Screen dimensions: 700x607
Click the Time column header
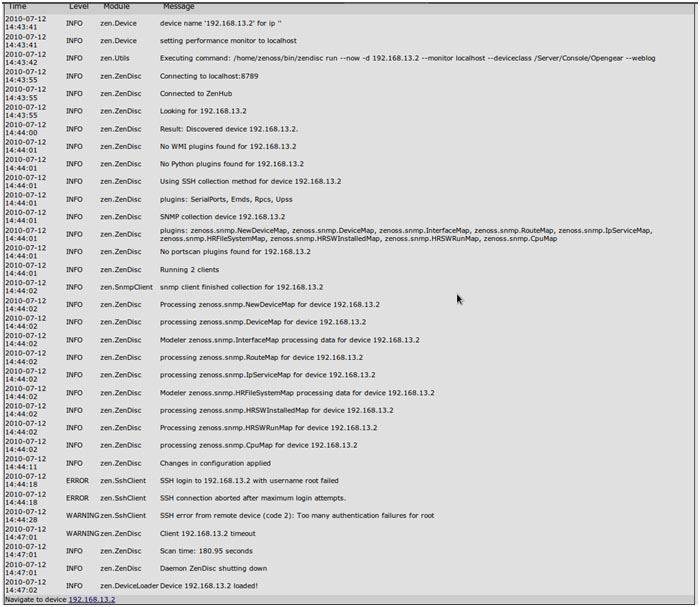coord(17,6)
